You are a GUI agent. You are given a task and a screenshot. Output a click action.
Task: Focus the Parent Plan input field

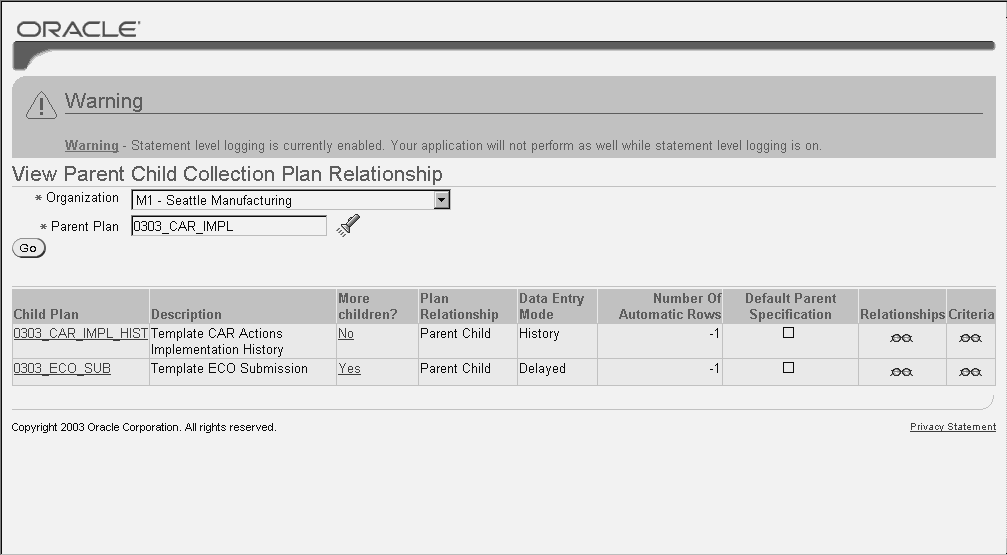coord(228,227)
